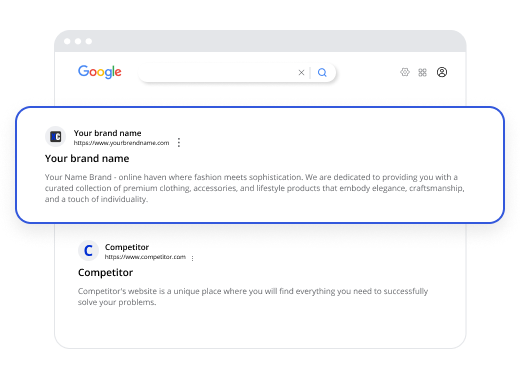This screenshot has height=380, width=520.
Task: Clear search with the X icon
Action: pos(301,72)
